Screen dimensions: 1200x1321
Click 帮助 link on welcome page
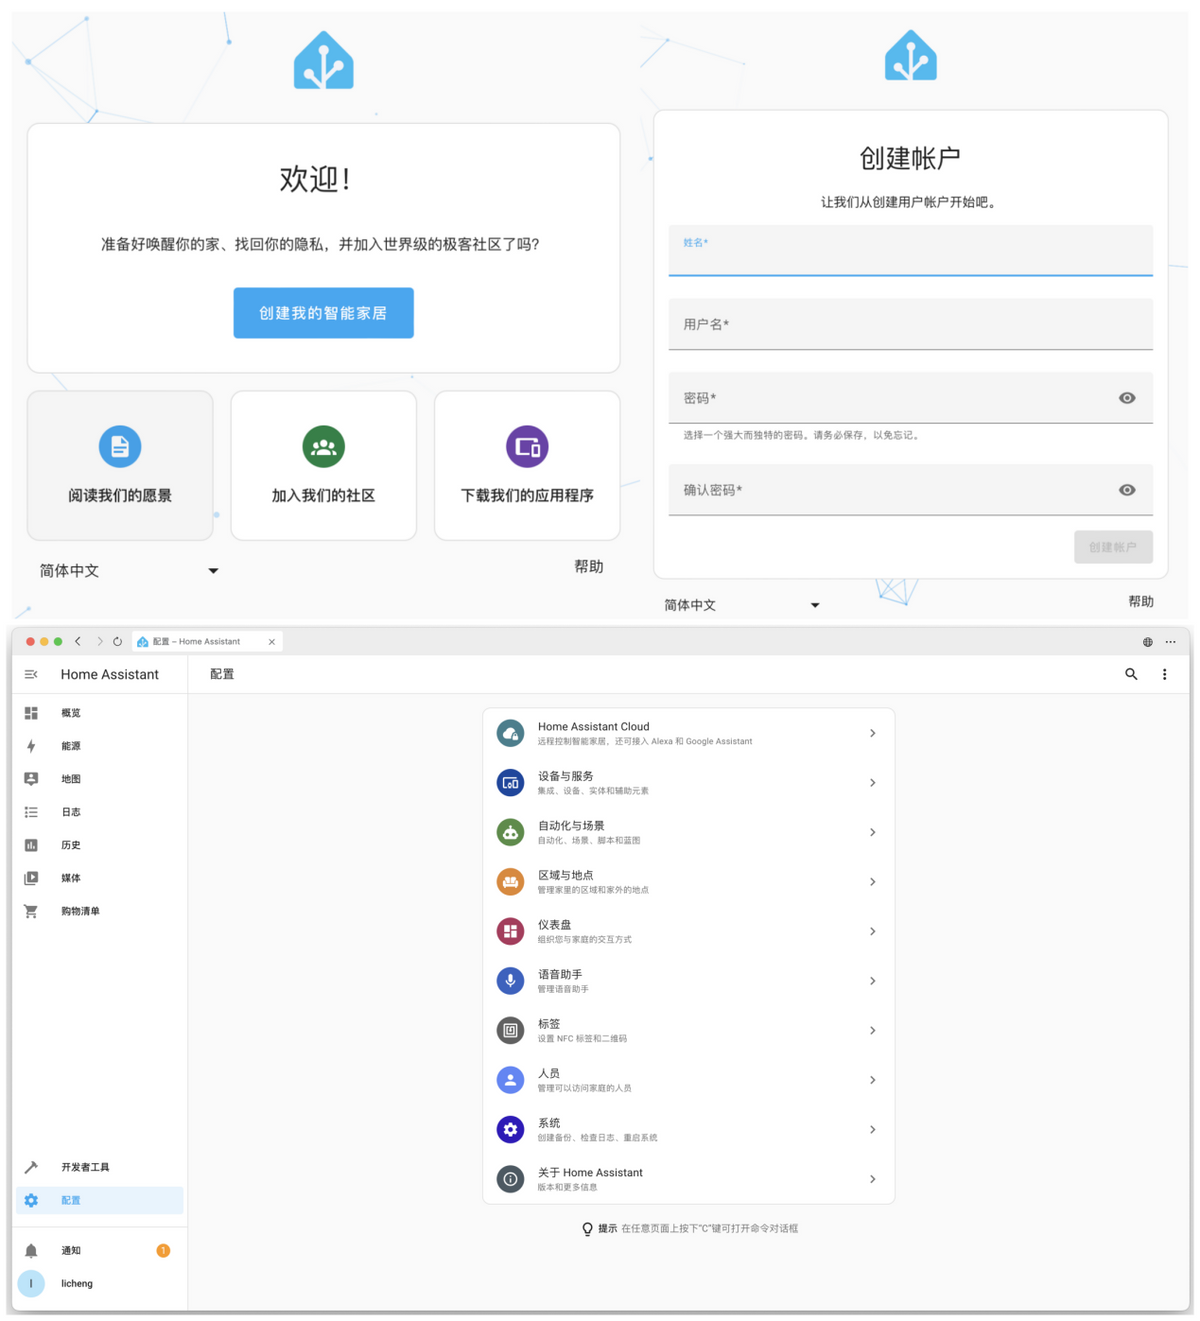pyautogui.click(x=589, y=567)
